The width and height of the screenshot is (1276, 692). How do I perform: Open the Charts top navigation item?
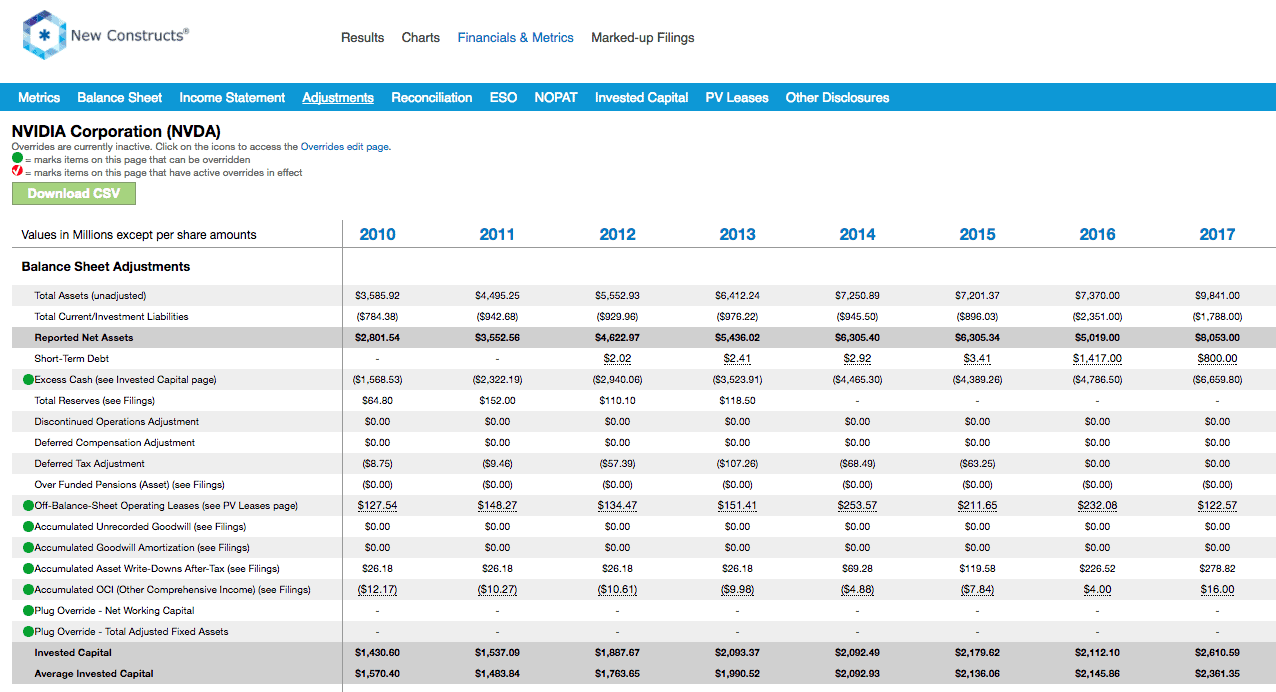(x=421, y=38)
